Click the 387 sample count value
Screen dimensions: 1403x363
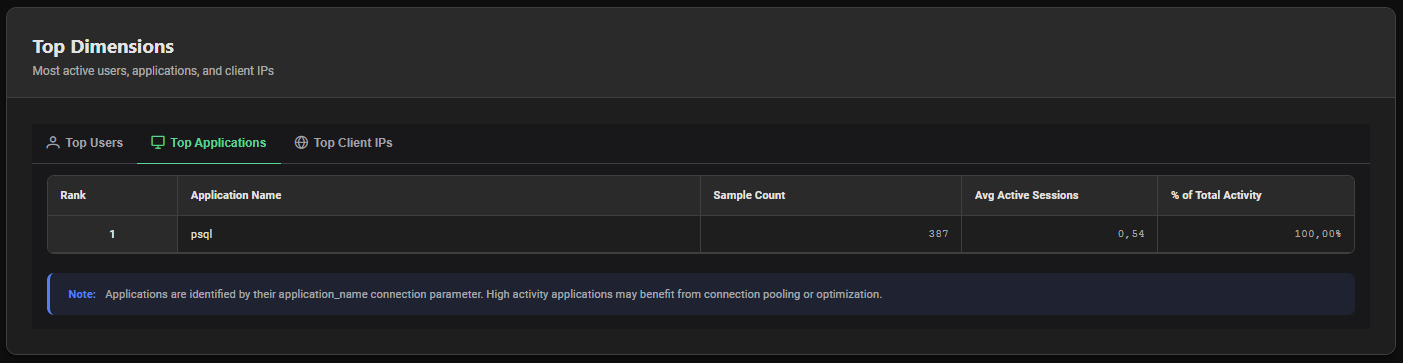[x=938, y=234]
